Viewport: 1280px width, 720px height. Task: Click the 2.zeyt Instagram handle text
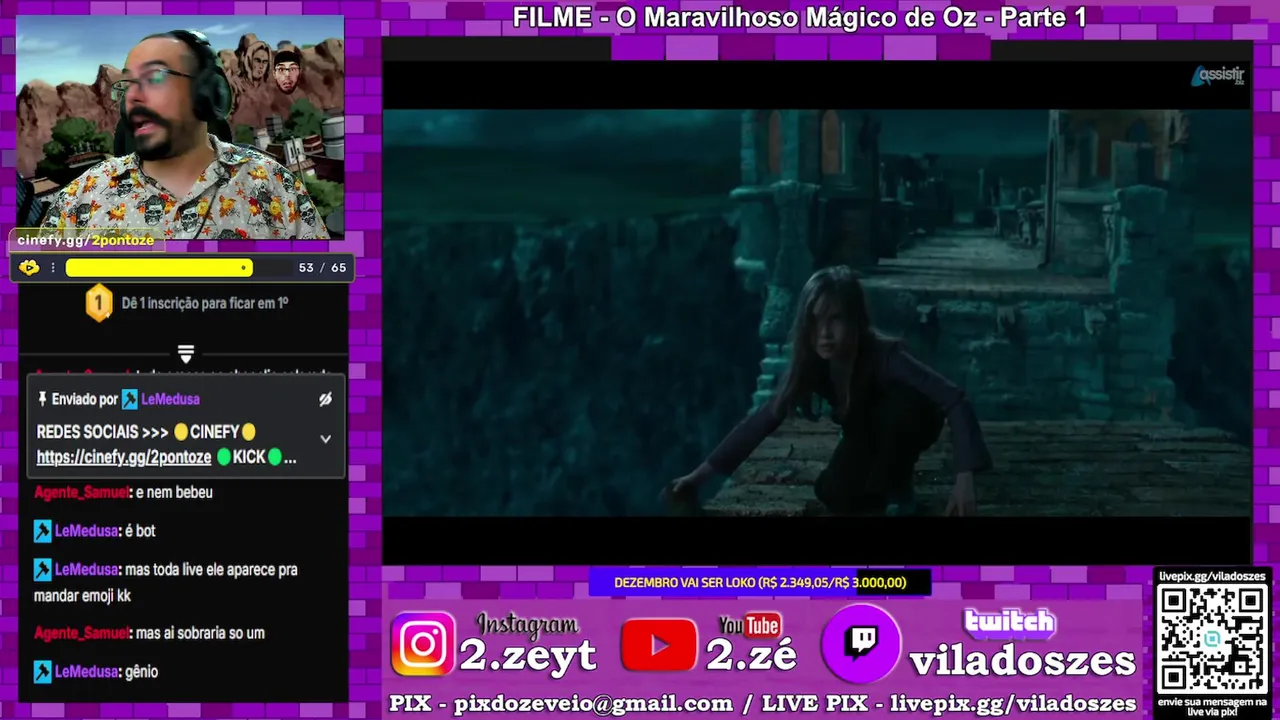coord(527,654)
